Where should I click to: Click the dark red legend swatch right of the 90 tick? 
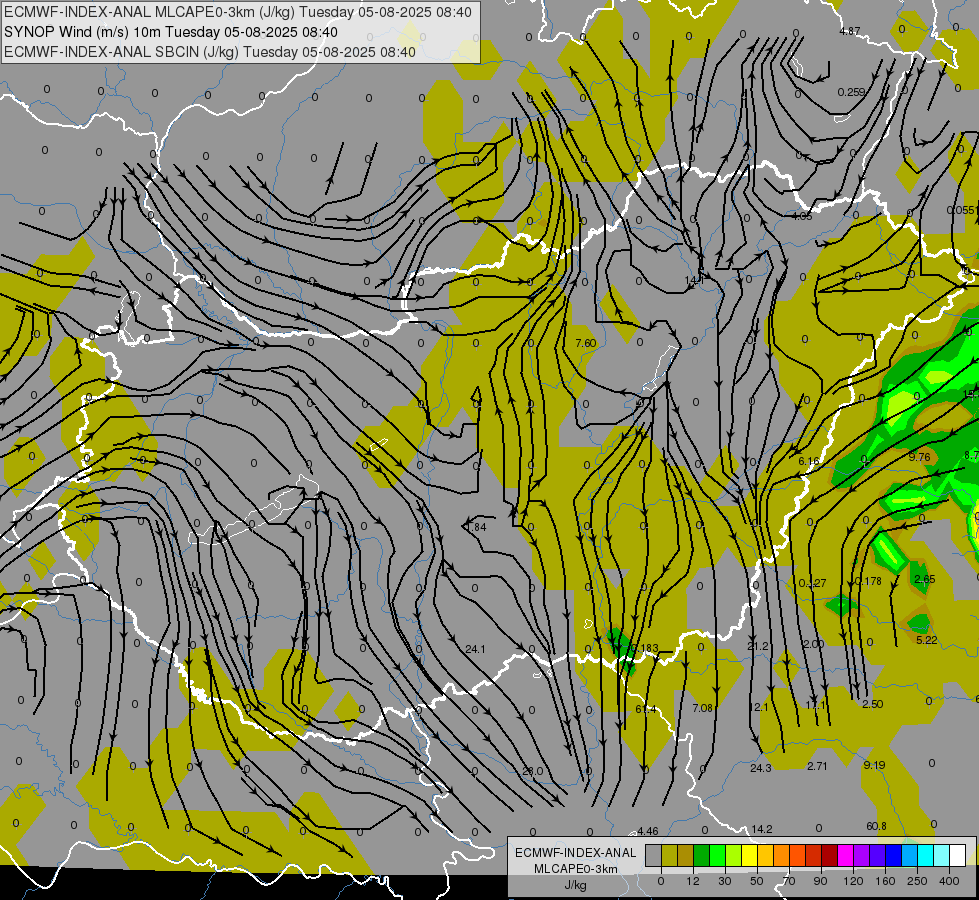click(x=830, y=855)
